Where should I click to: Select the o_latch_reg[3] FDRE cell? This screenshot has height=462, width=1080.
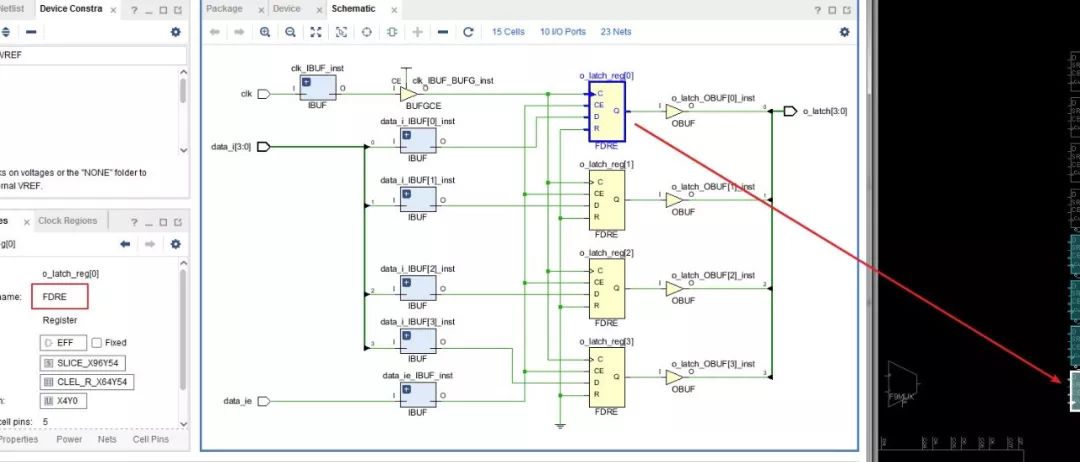pos(607,377)
